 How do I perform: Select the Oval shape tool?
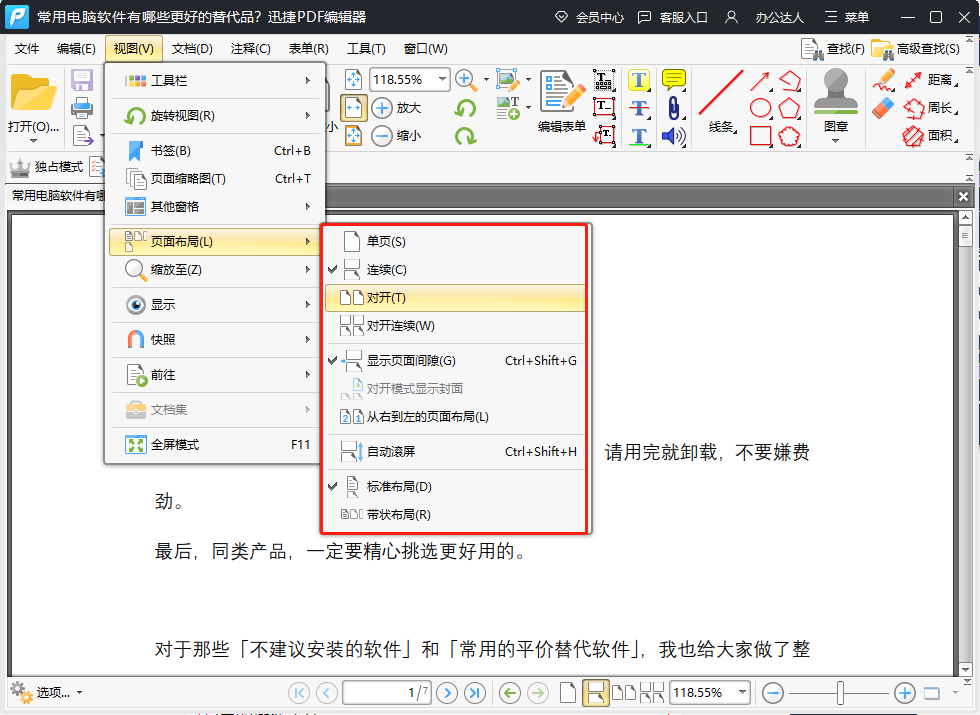(760, 108)
